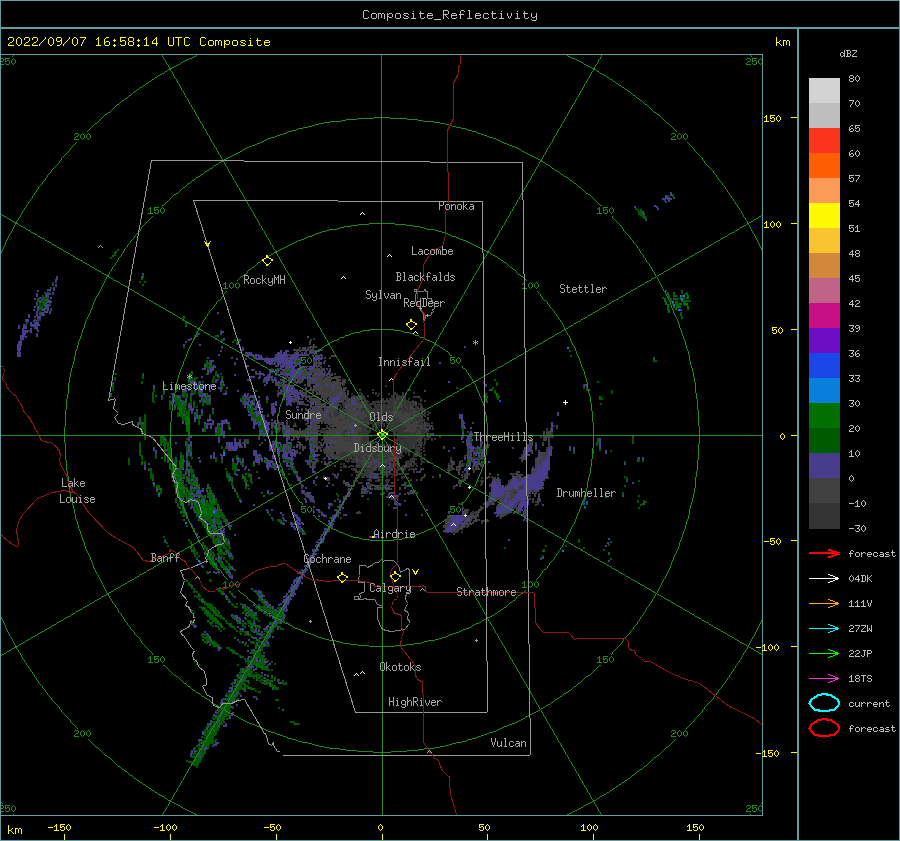This screenshot has height=841, width=900.
Task: Click the Okotoks town label
Action: (400, 667)
